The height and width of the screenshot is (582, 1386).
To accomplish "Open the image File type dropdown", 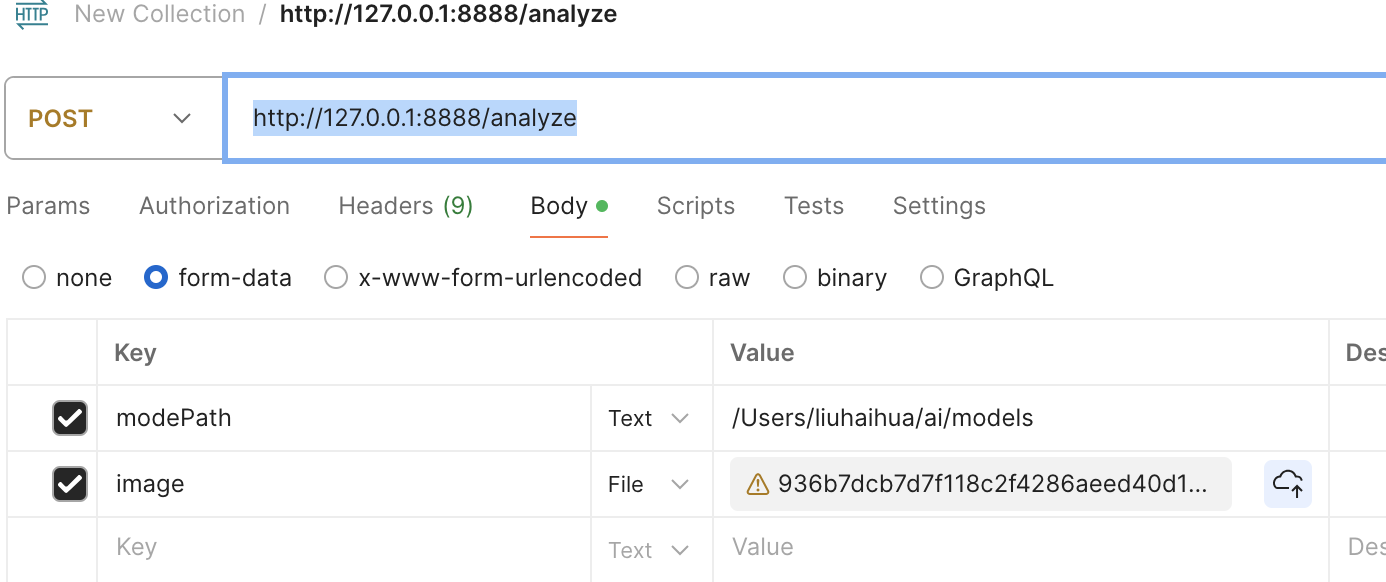I will [x=649, y=484].
